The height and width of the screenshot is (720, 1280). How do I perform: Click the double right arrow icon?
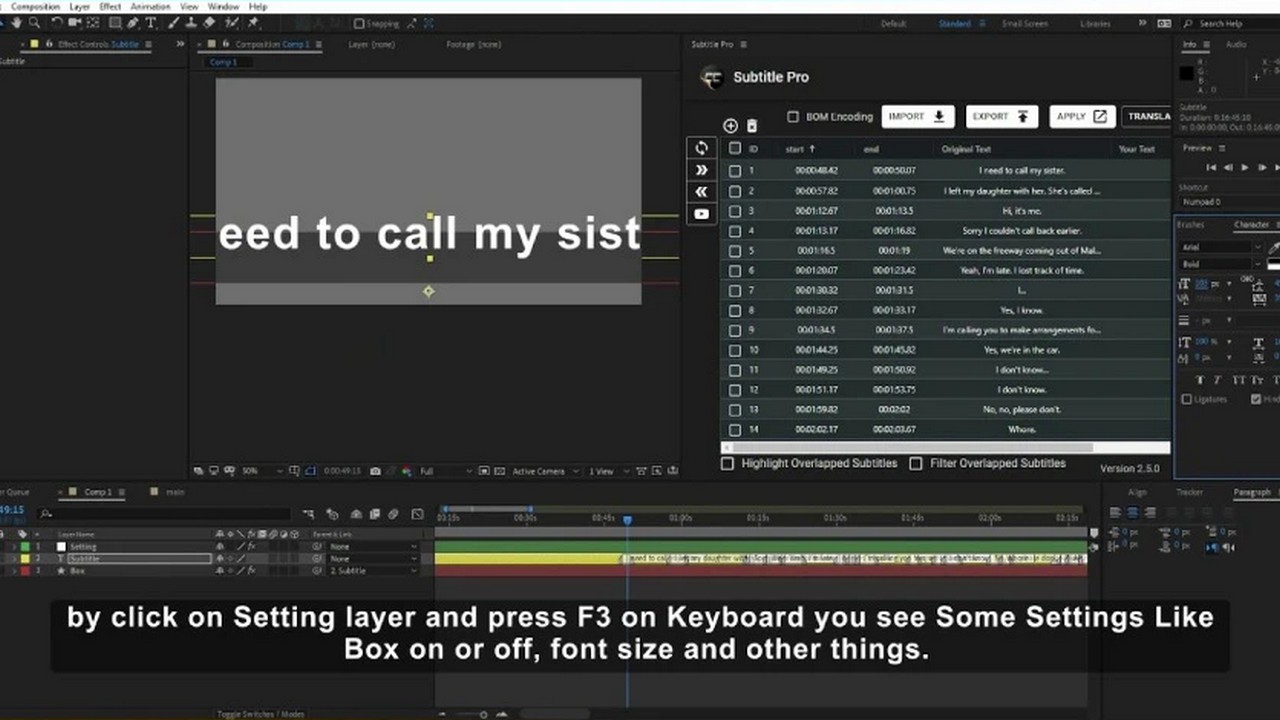pyautogui.click(x=701, y=170)
